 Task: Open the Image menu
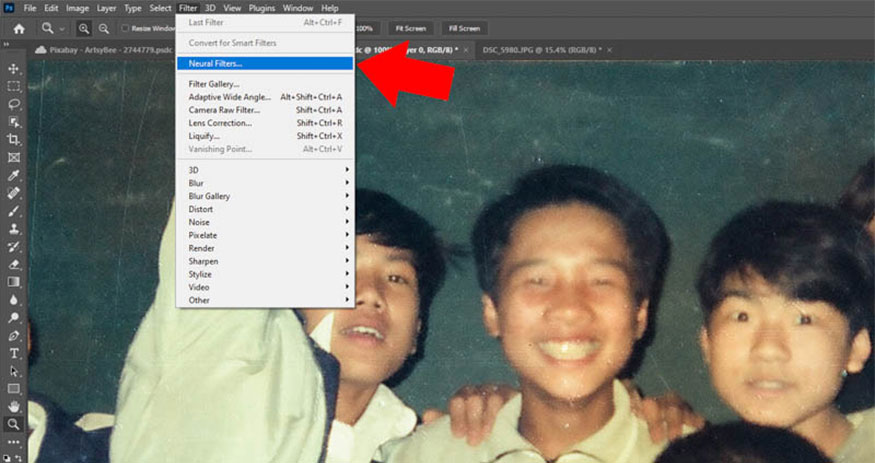tap(78, 8)
